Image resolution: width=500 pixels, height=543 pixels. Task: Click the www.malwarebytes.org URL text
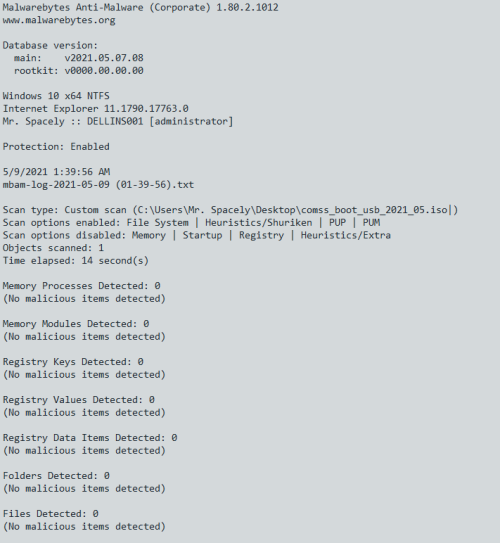[x=59, y=20]
